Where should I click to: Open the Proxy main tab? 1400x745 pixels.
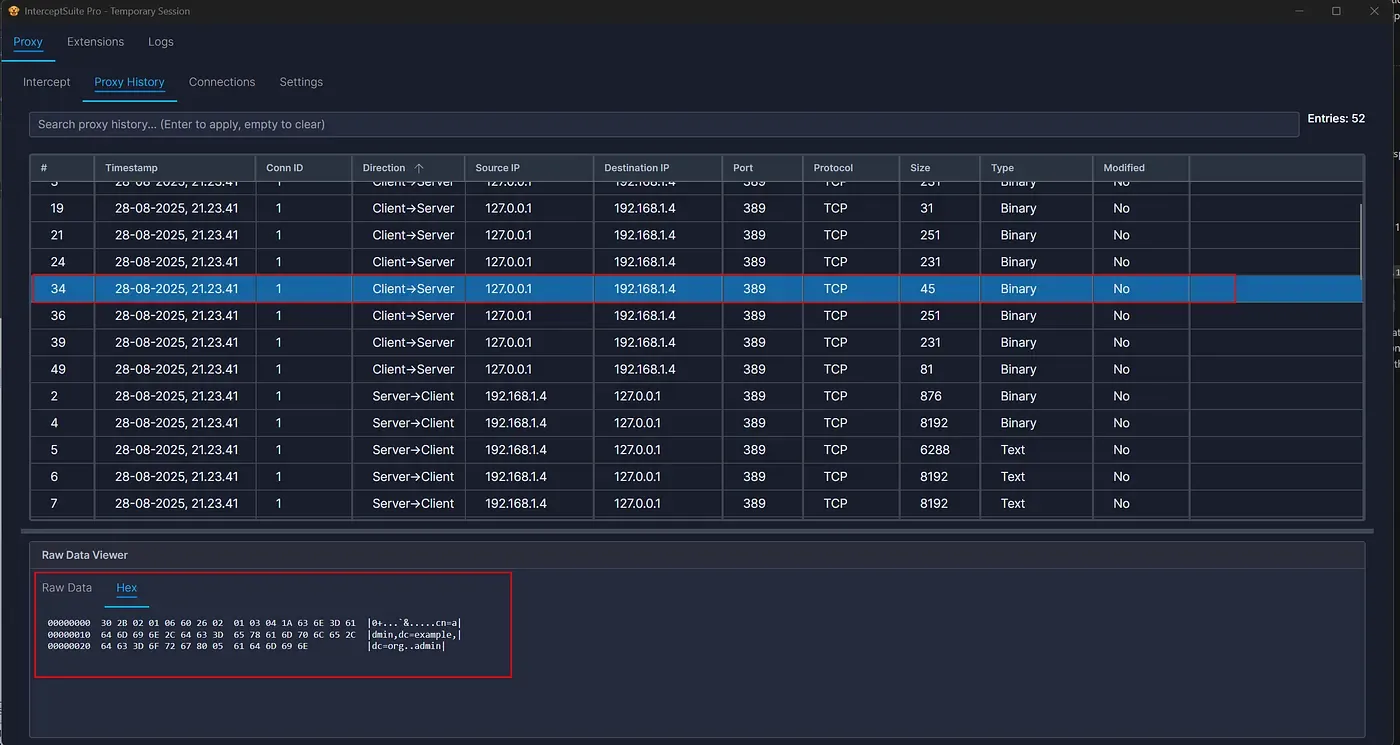tap(28, 42)
